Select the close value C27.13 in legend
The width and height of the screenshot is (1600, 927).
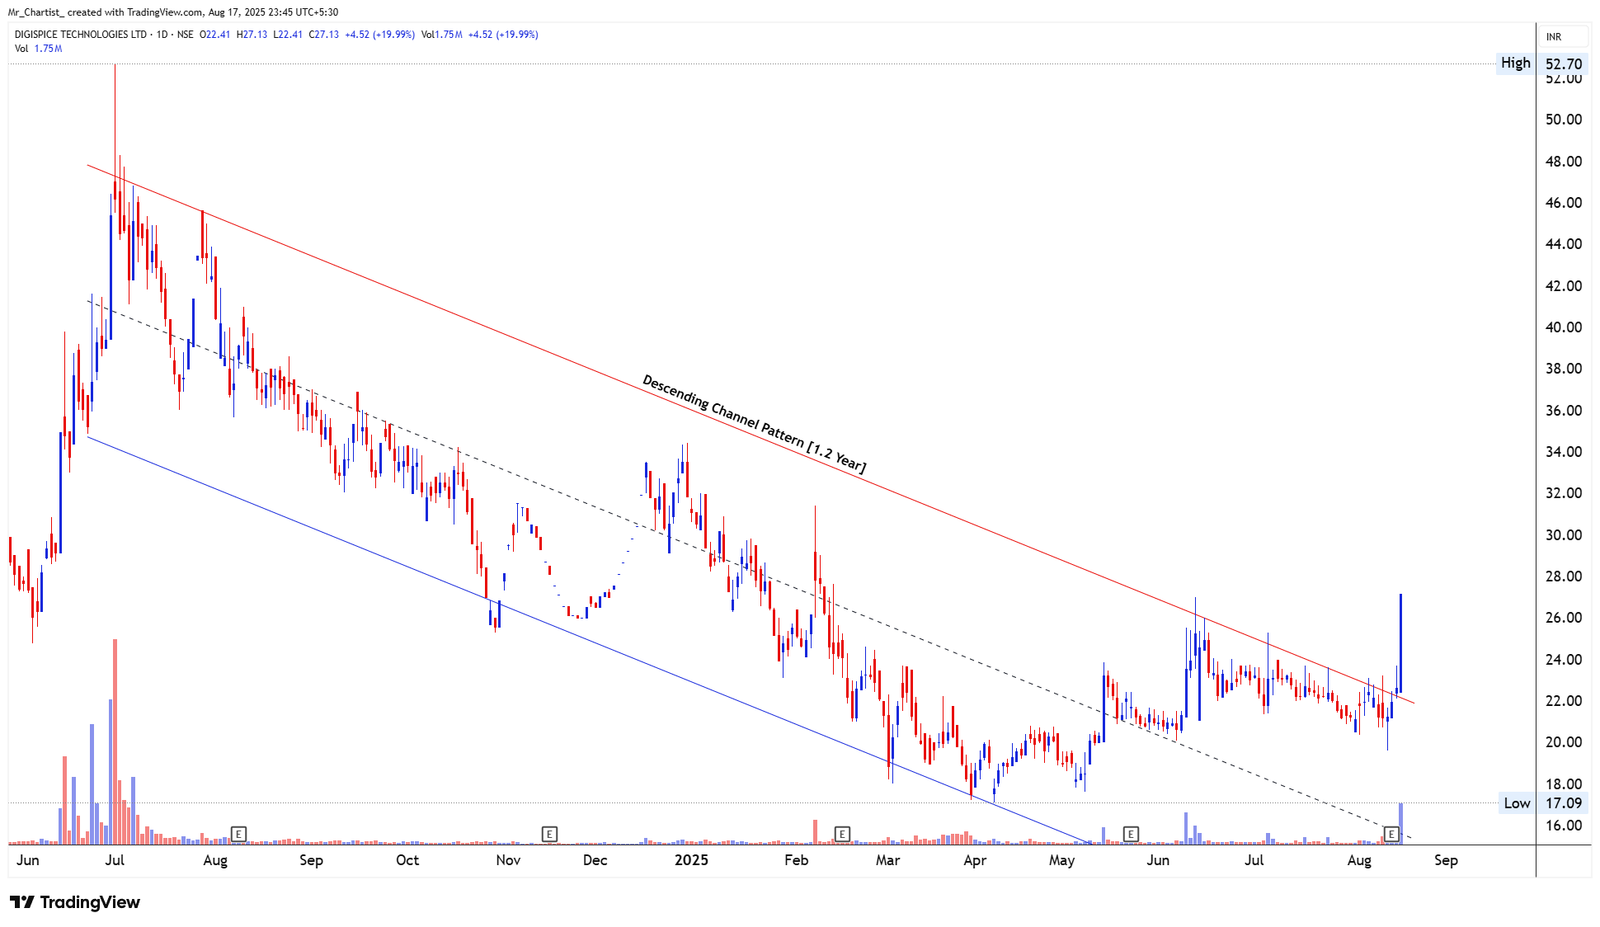323,33
